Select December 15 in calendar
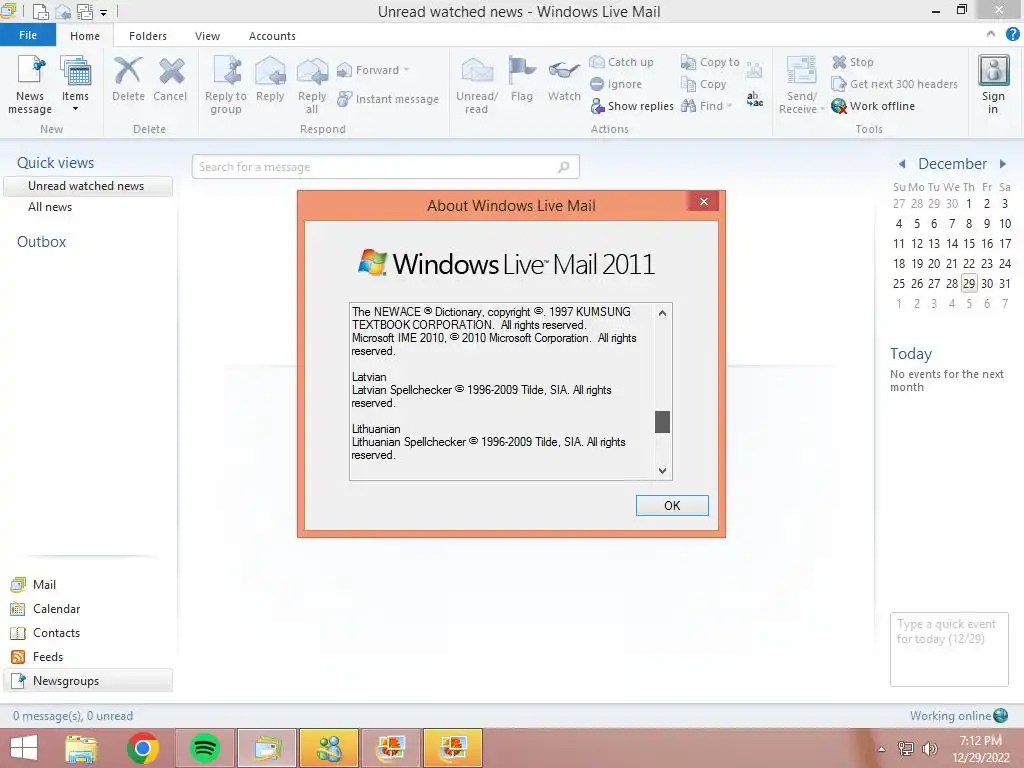Viewport: 1024px width, 768px height. (x=969, y=244)
